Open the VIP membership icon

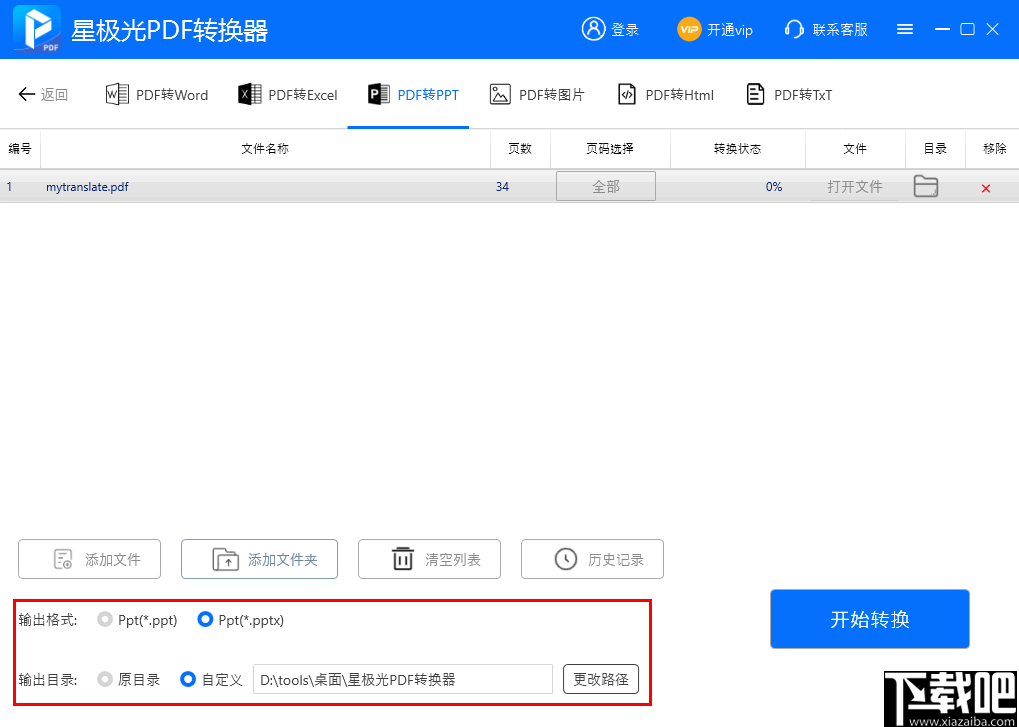[x=688, y=29]
